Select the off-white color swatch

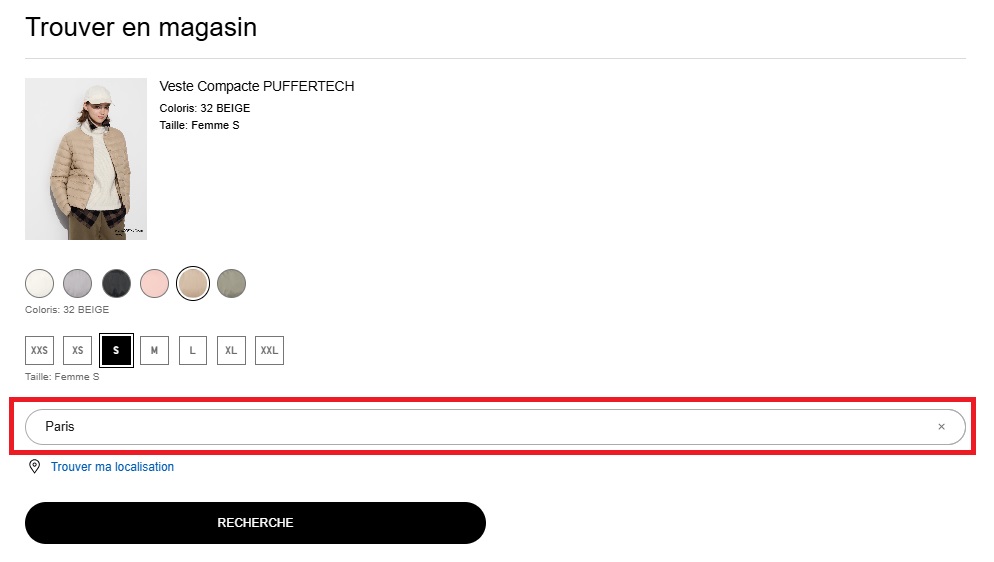pyautogui.click(x=39, y=284)
